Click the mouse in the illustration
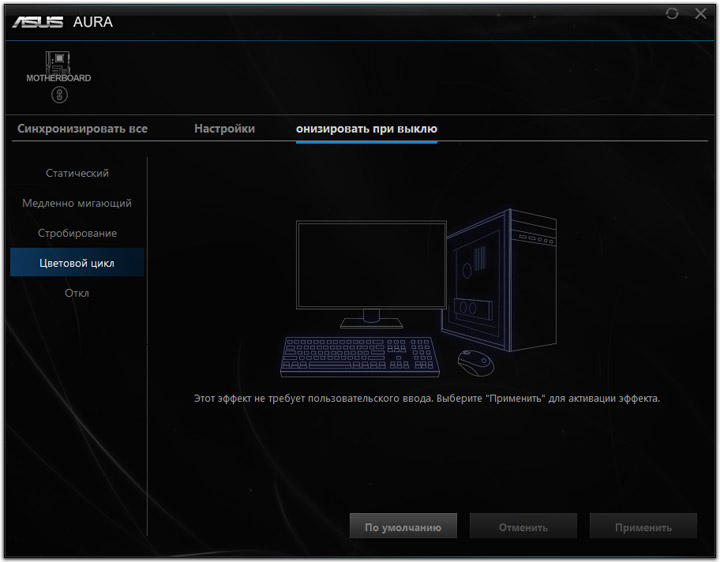 click(476, 363)
